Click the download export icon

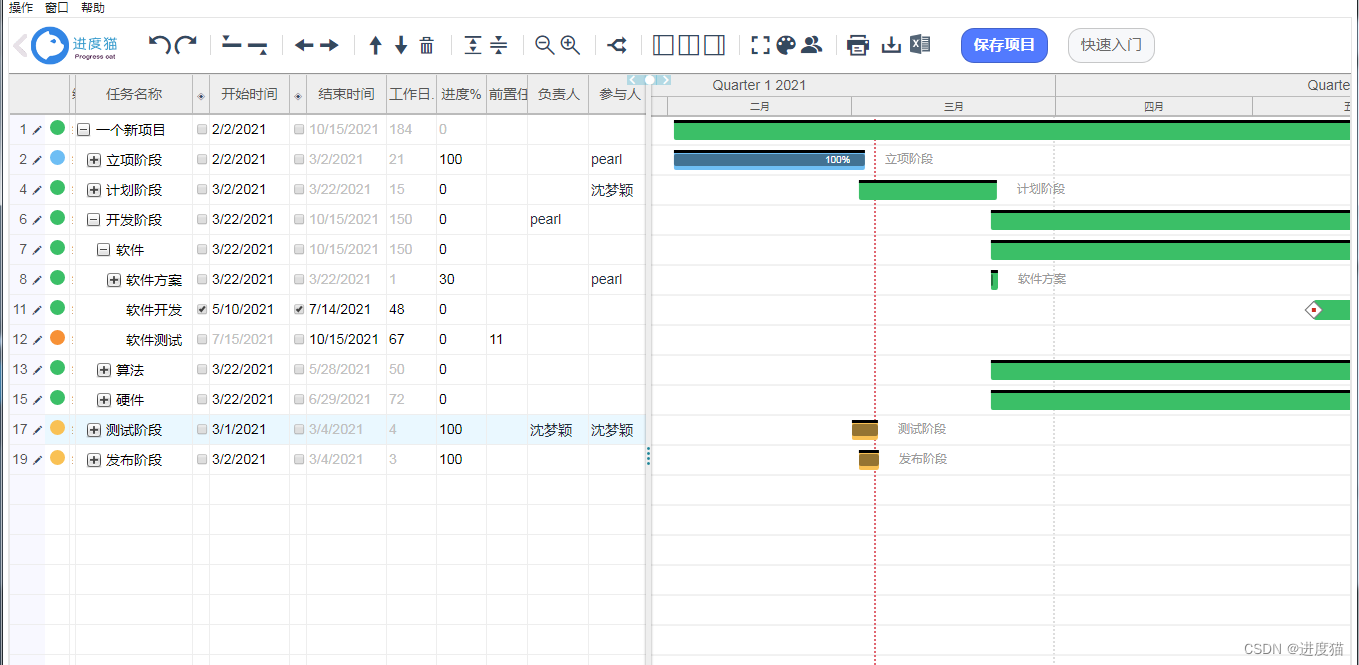[x=891, y=45]
